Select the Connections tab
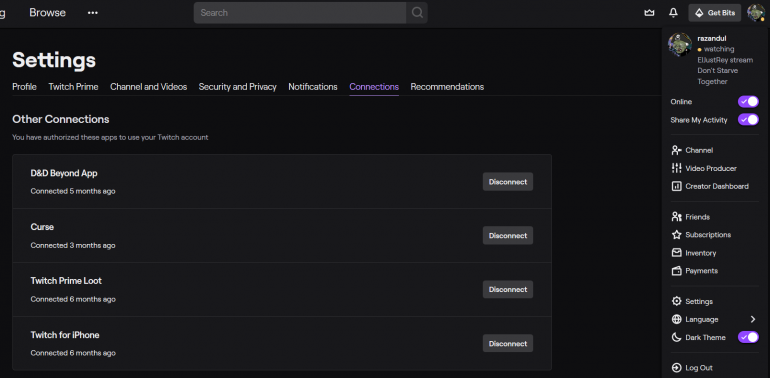Image resolution: width=770 pixels, height=378 pixels. click(x=374, y=87)
